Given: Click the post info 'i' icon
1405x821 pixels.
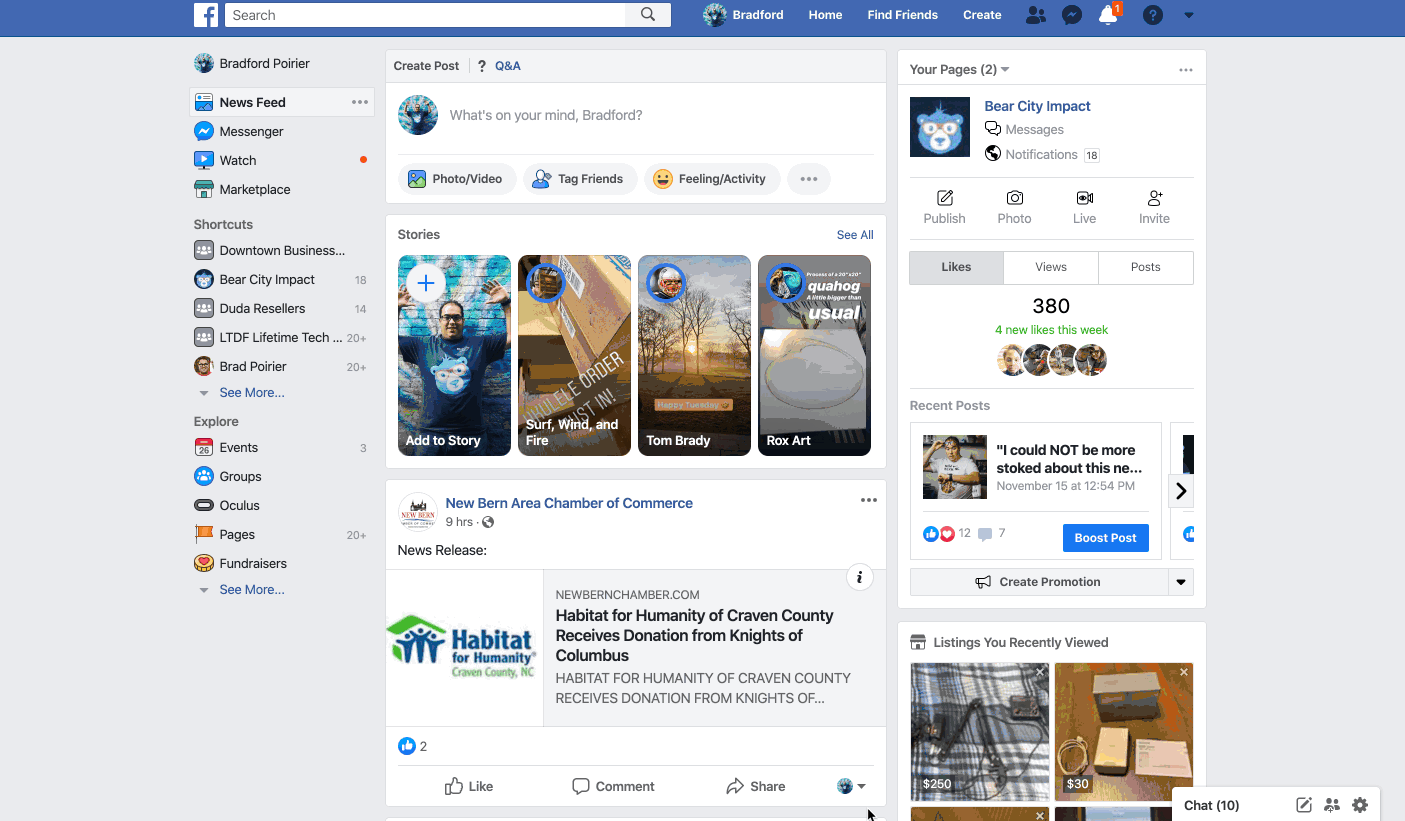Looking at the screenshot, I should coord(859,577).
